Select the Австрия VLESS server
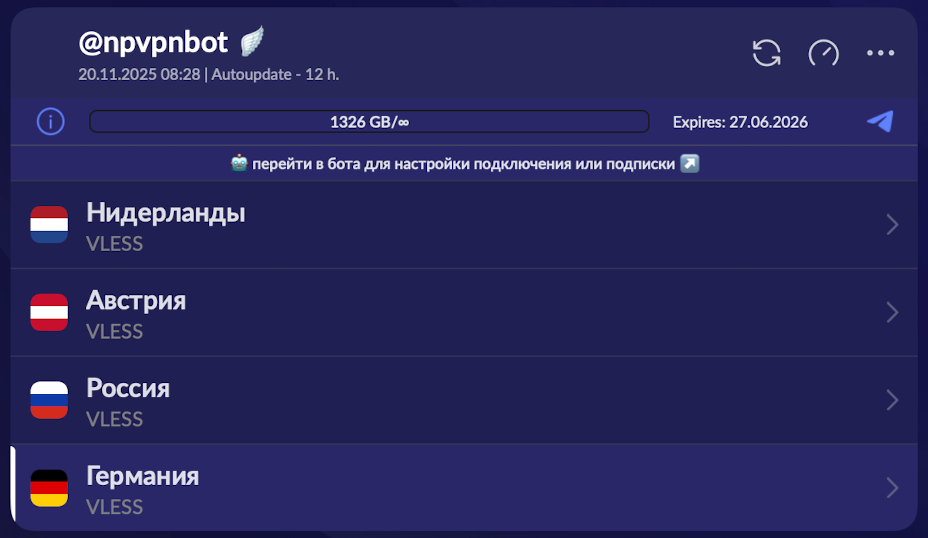Image resolution: width=928 pixels, height=538 pixels. 400,313
